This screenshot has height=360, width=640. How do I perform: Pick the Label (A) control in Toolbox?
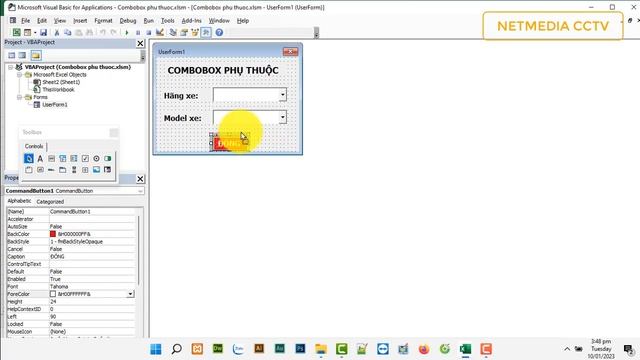tap(40, 158)
